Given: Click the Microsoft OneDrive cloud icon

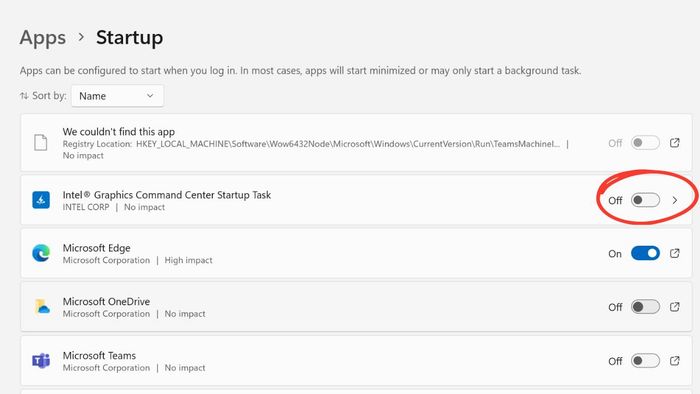Looking at the screenshot, I should (x=42, y=307).
